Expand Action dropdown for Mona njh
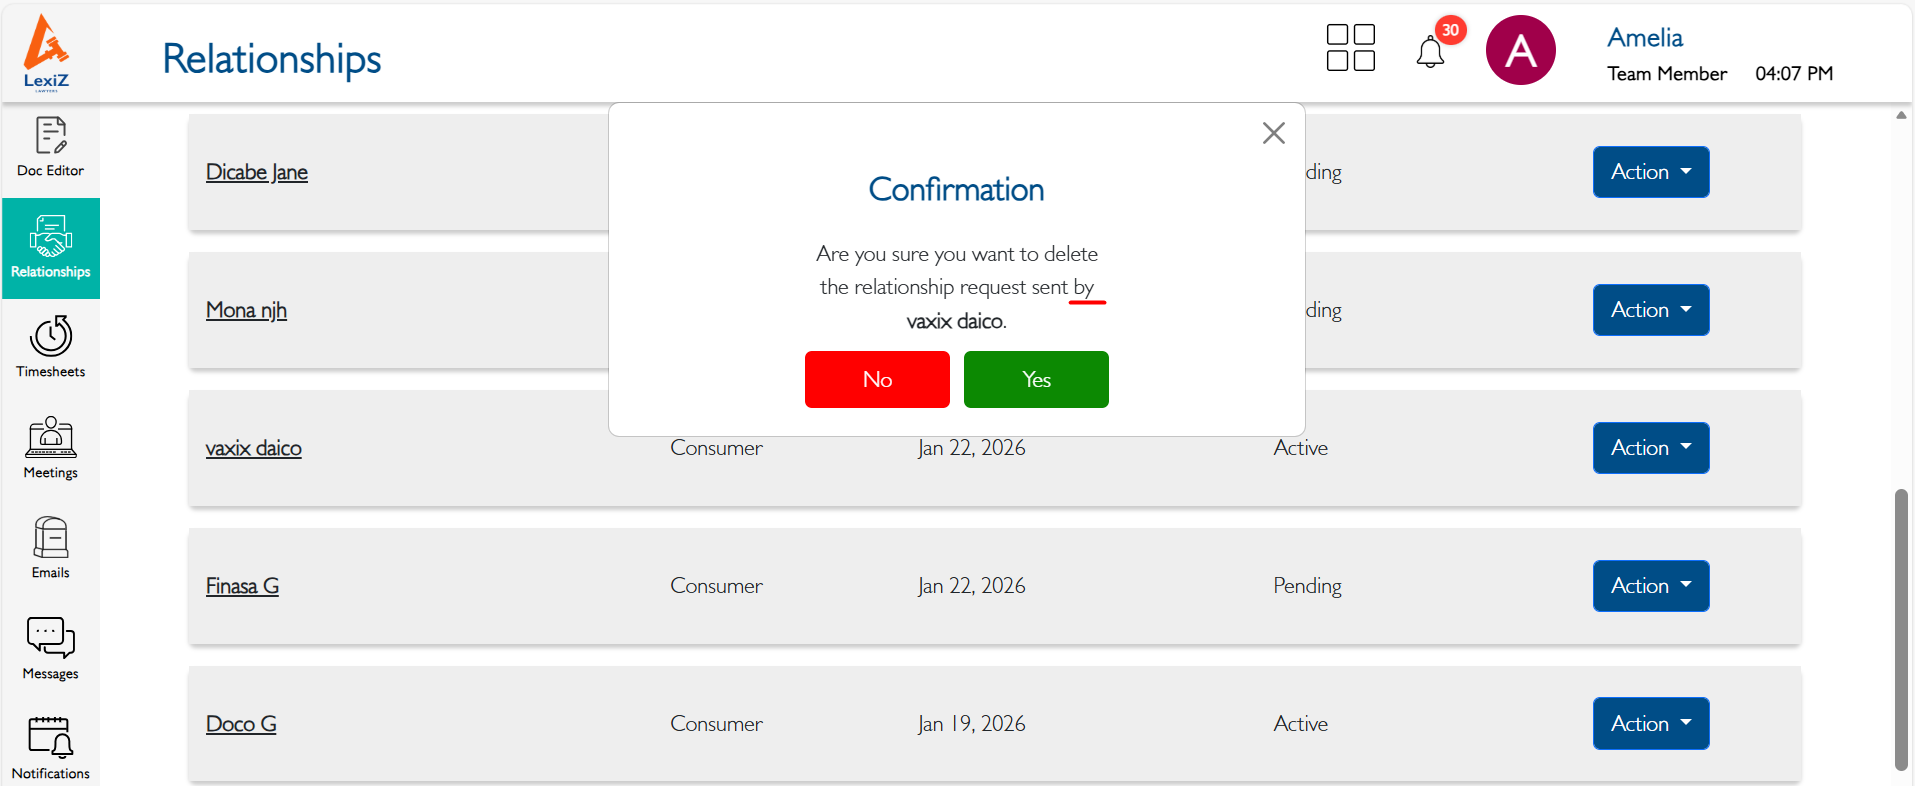Screen dimensions: 1915x786 click(1650, 310)
